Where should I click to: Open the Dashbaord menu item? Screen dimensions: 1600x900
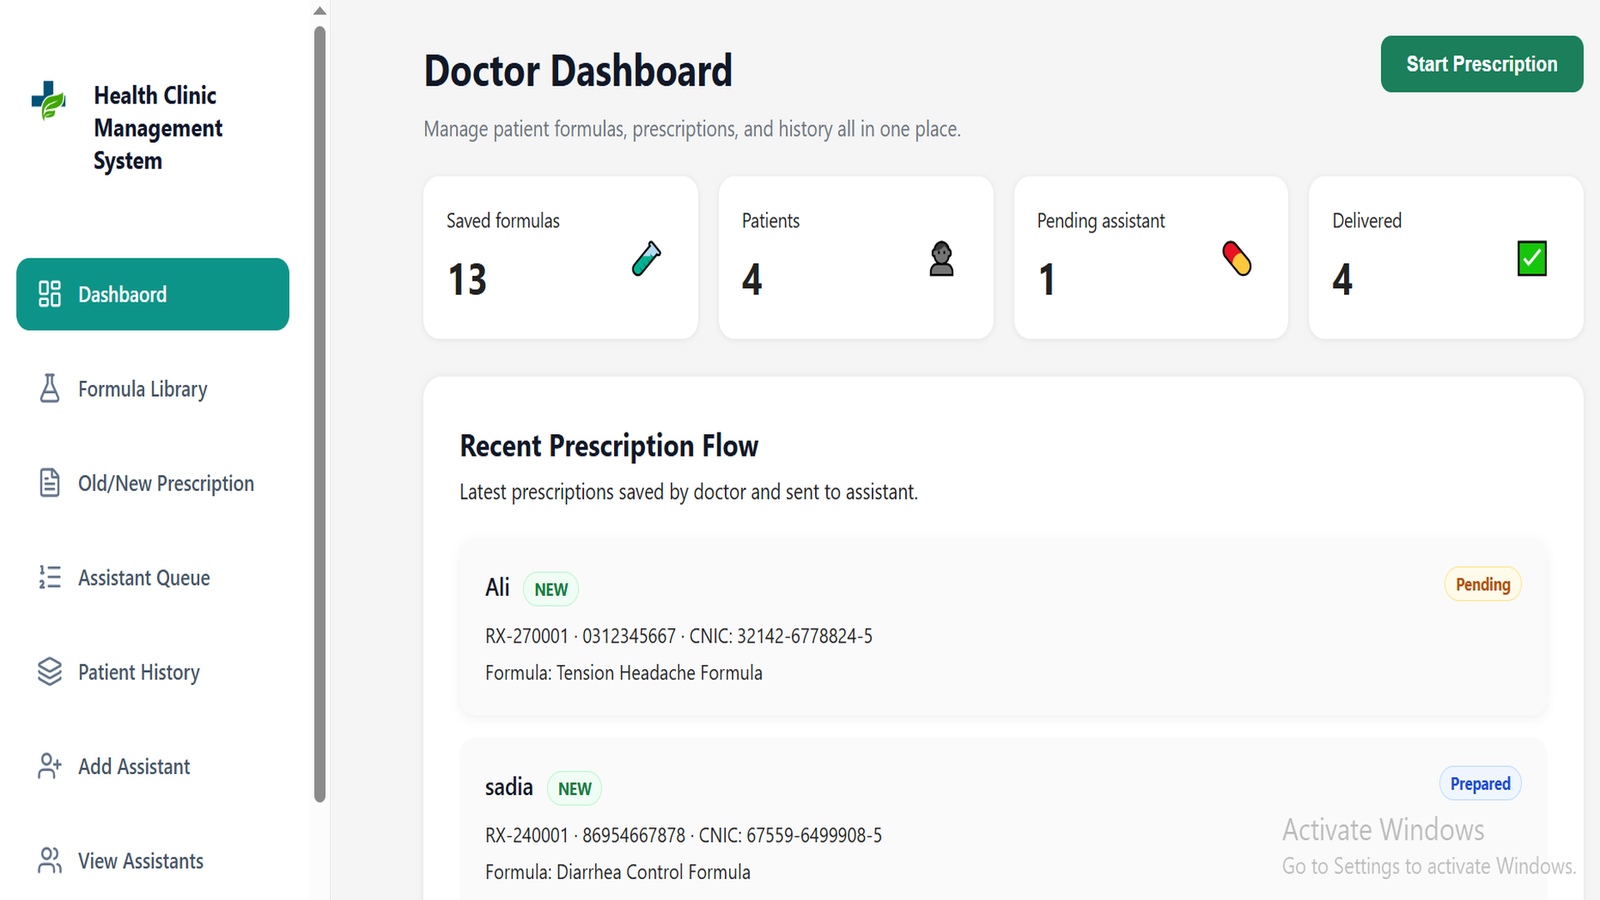pos(153,294)
